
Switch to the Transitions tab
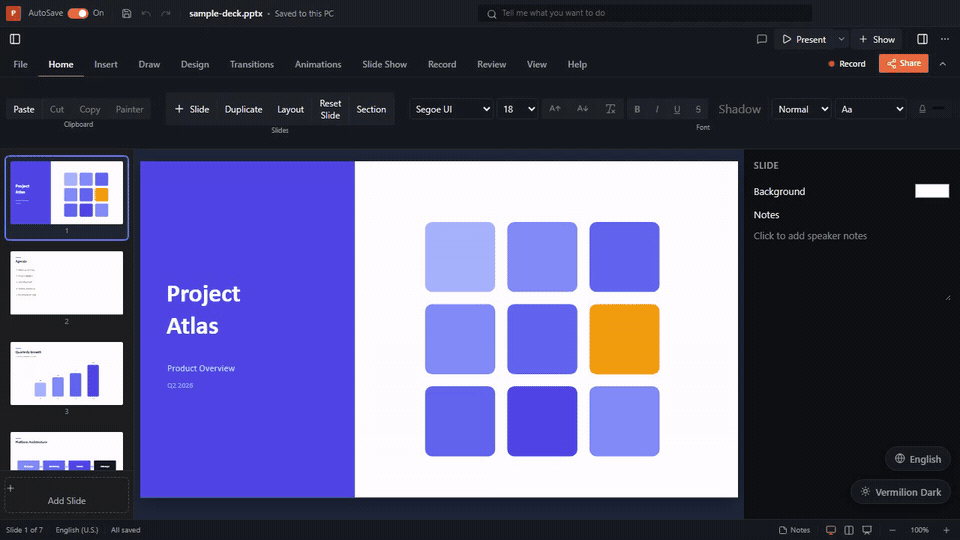[252, 64]
